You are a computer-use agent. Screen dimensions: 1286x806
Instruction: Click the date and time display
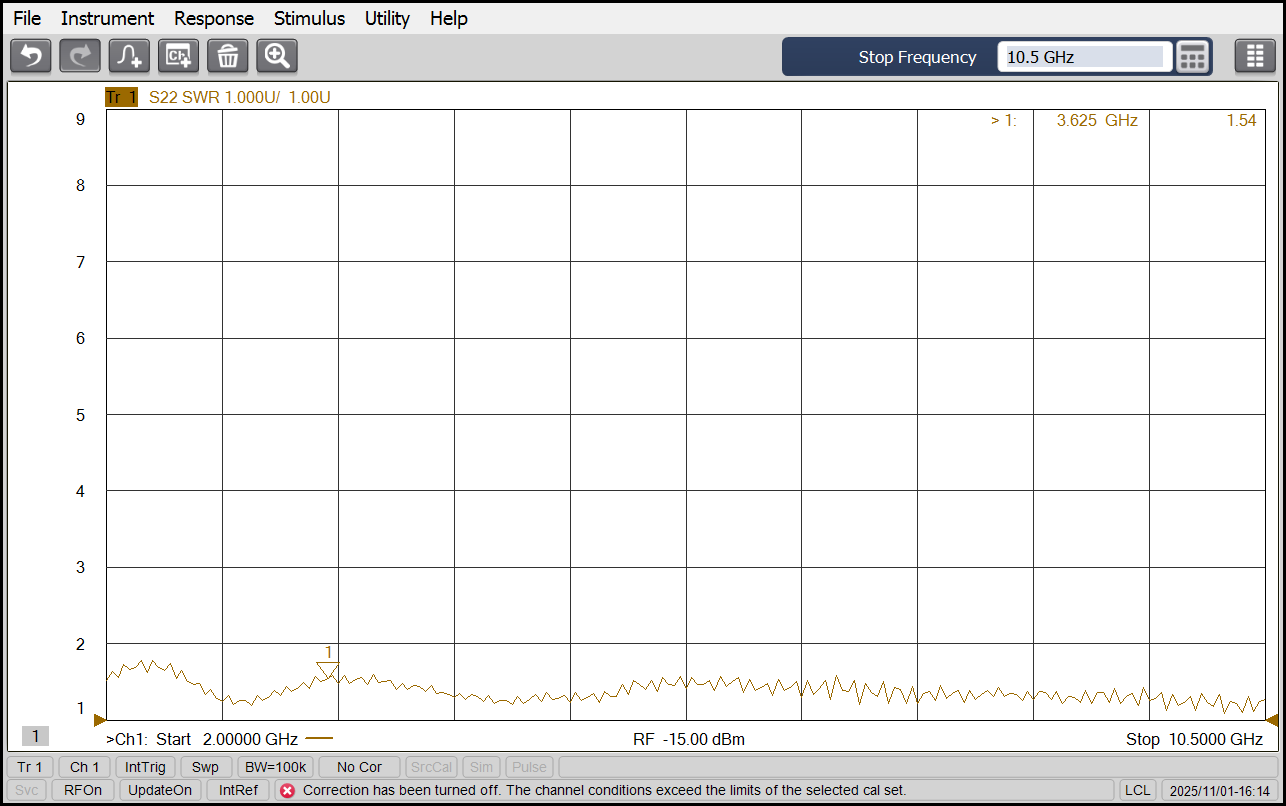point(1219,790)
